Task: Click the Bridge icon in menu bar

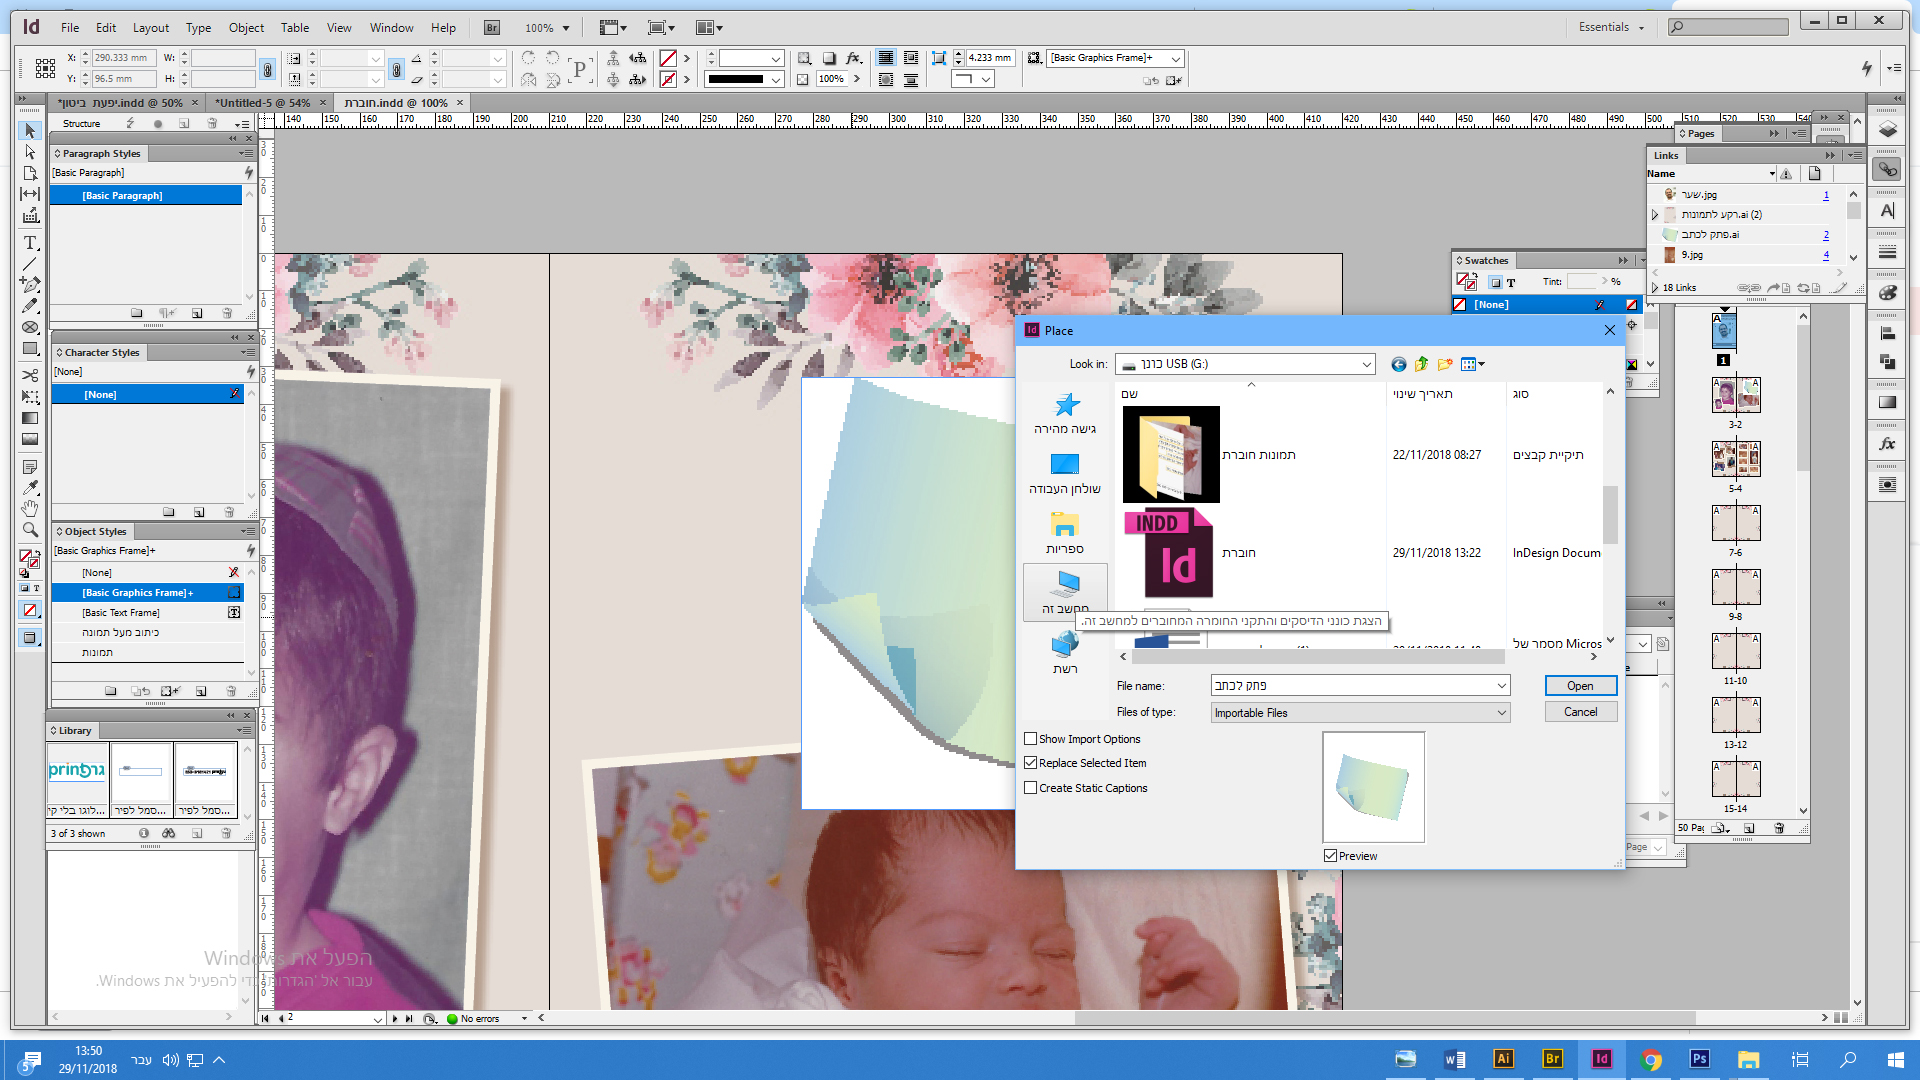Action: coord(492,28)
